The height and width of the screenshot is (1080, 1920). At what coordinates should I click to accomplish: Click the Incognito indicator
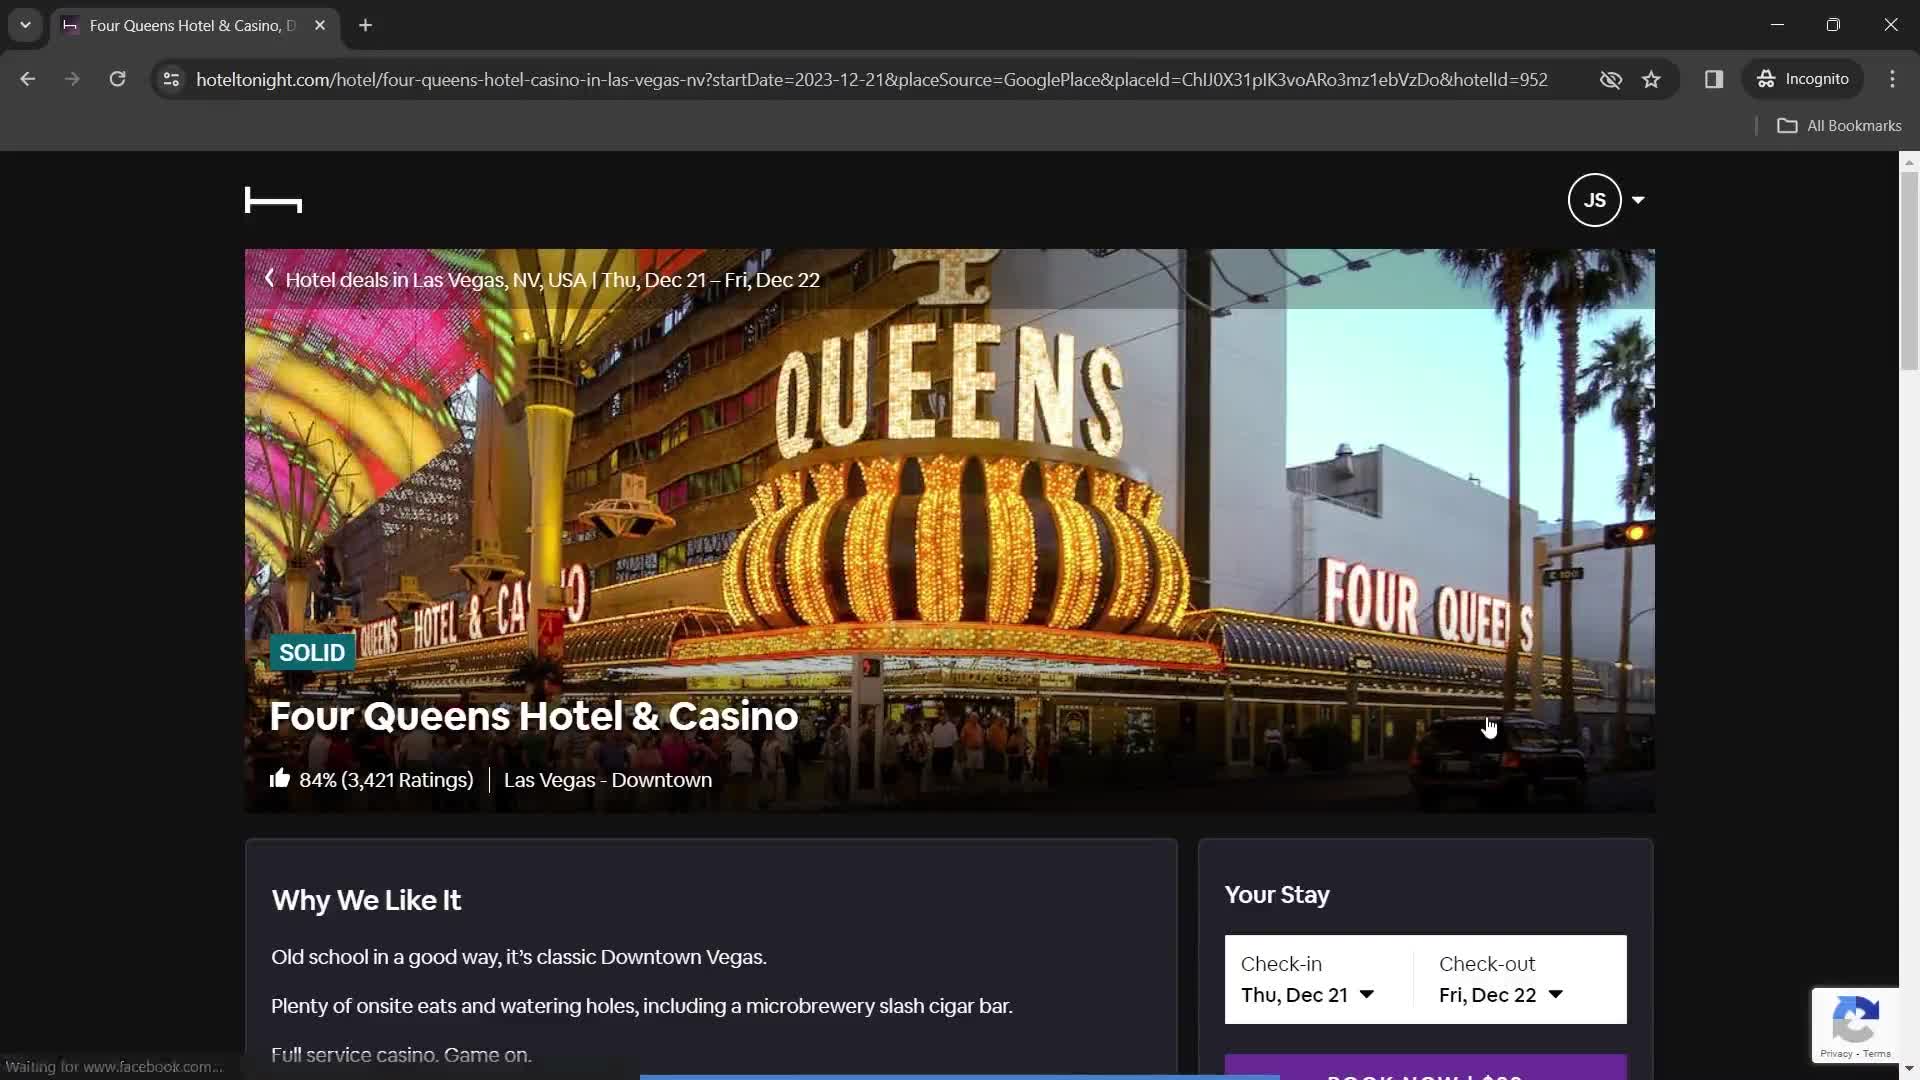click(1804, 79)
